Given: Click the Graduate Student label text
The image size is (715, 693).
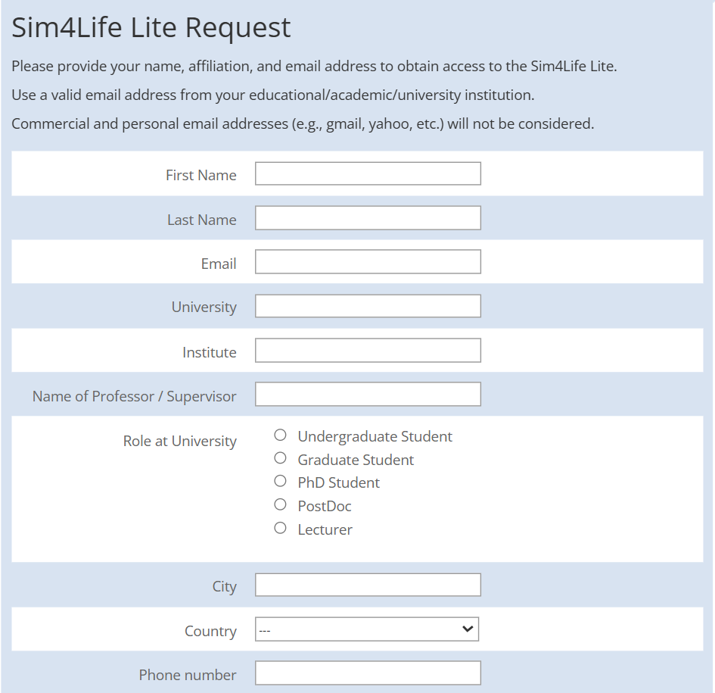Looking at the screenshot, I should 356,460.
